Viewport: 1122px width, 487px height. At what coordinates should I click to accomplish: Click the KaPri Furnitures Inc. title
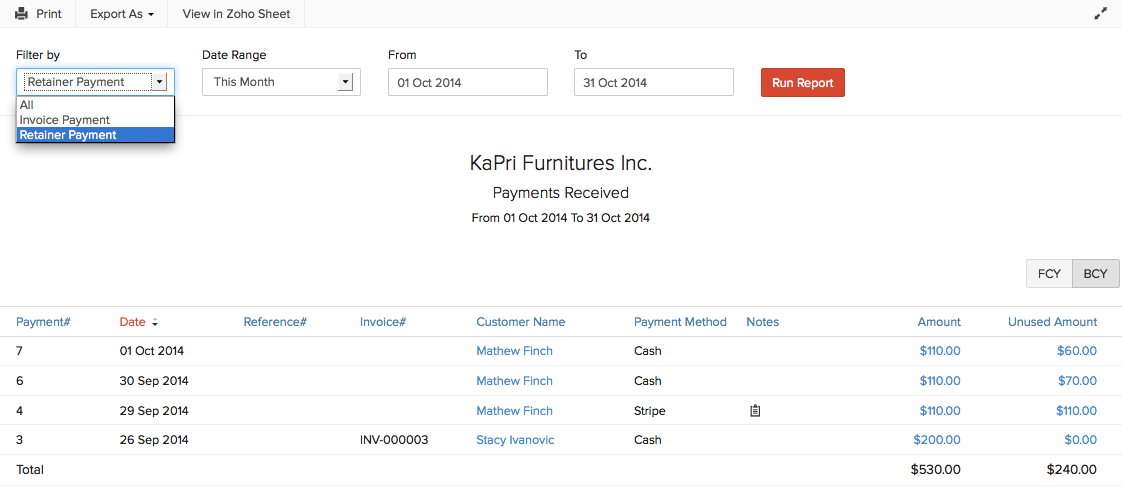coord(561,163)
